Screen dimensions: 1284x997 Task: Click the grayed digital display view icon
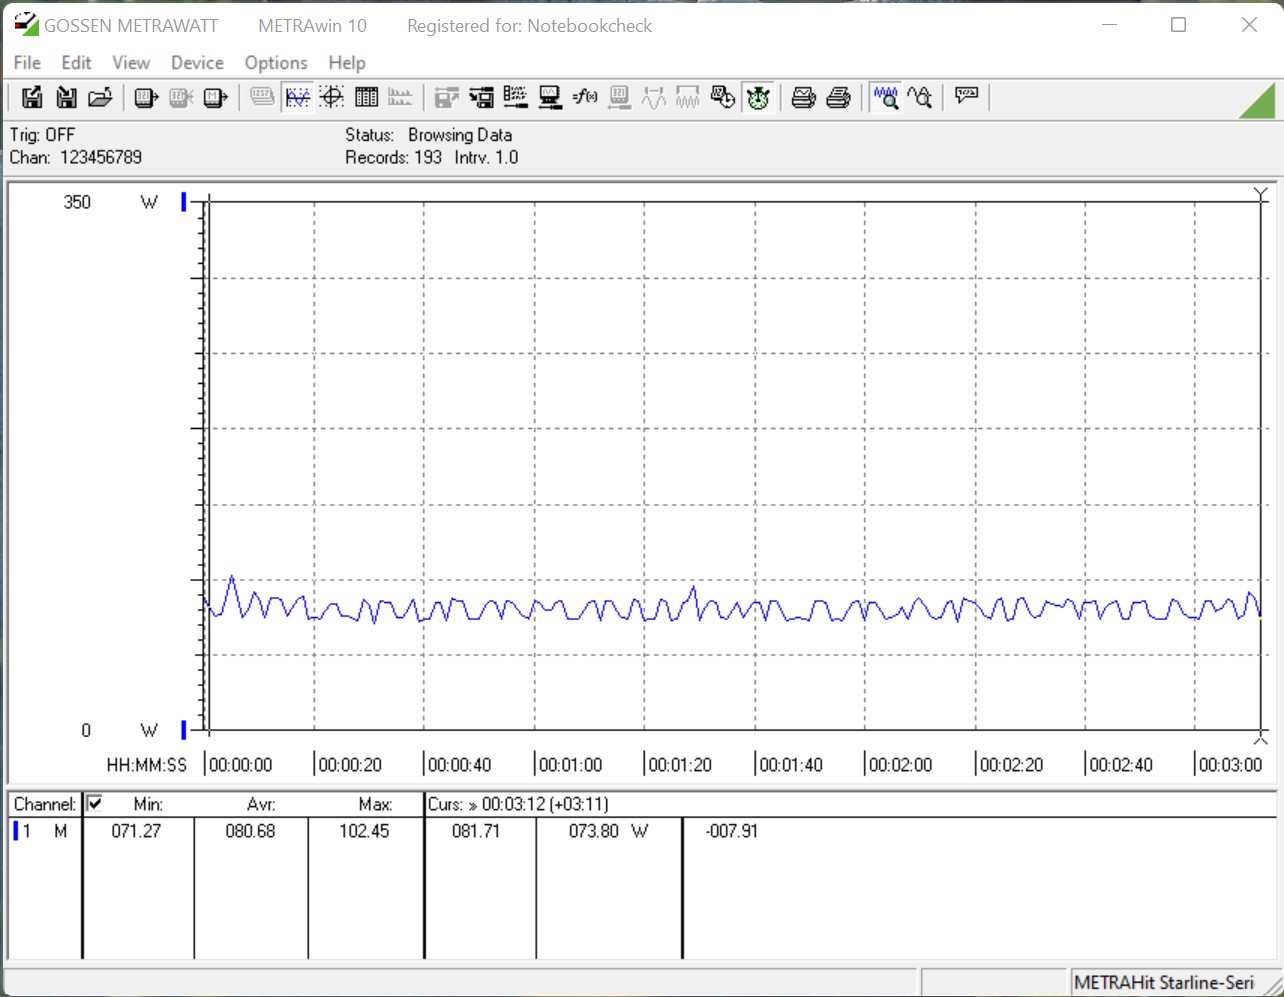[262, 97]
